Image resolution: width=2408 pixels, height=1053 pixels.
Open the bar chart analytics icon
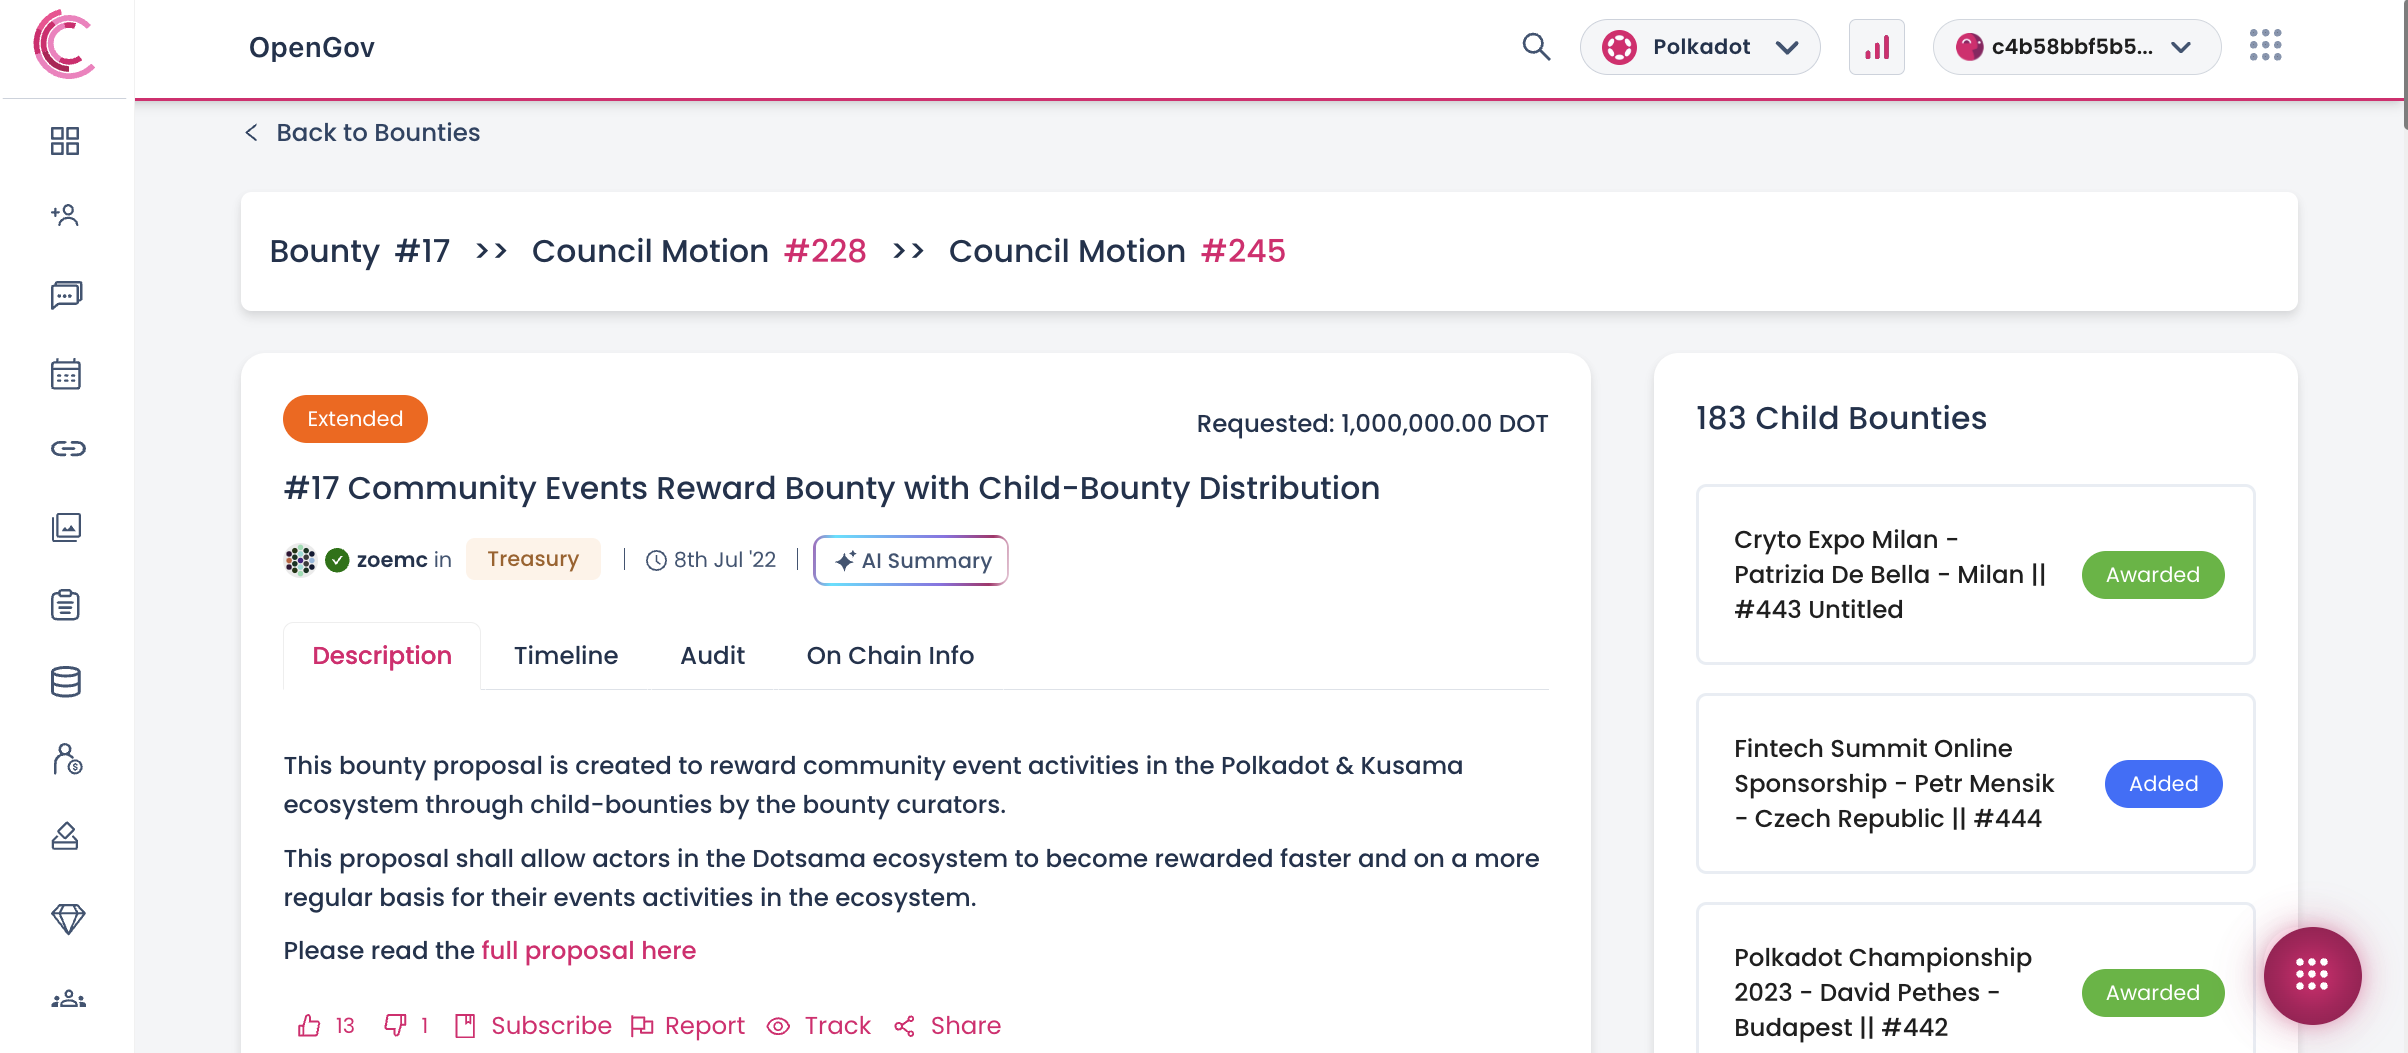point(1876,47)
